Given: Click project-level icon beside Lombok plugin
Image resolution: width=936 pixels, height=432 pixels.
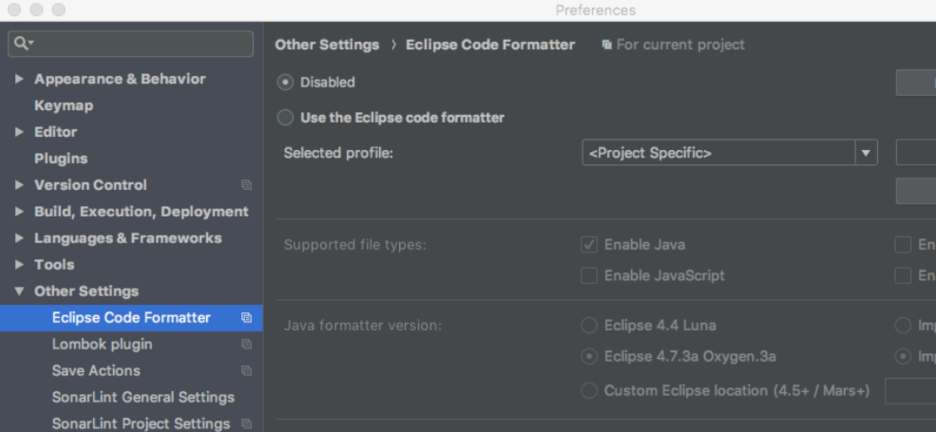Looking at the screenshot, I should pyautogui.click(x=247, y=344).
